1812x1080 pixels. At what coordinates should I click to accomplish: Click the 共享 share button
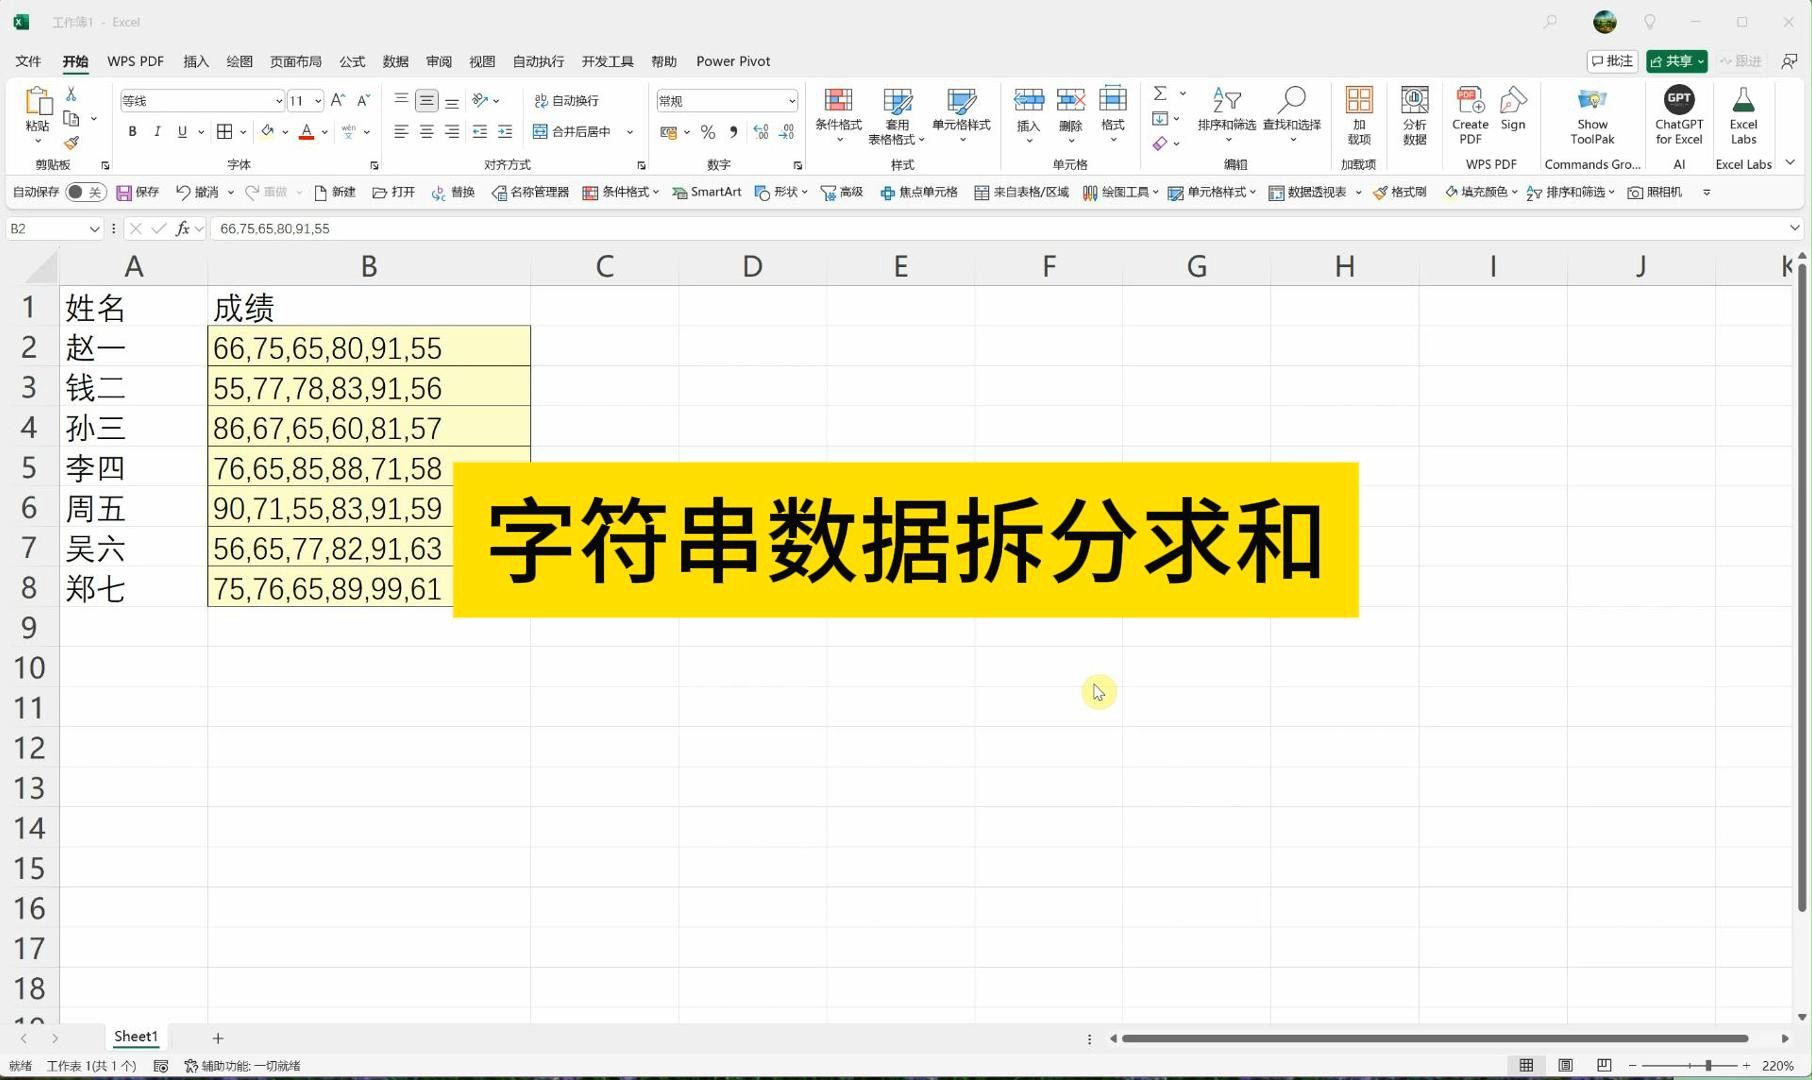(x=1675, y=61)
